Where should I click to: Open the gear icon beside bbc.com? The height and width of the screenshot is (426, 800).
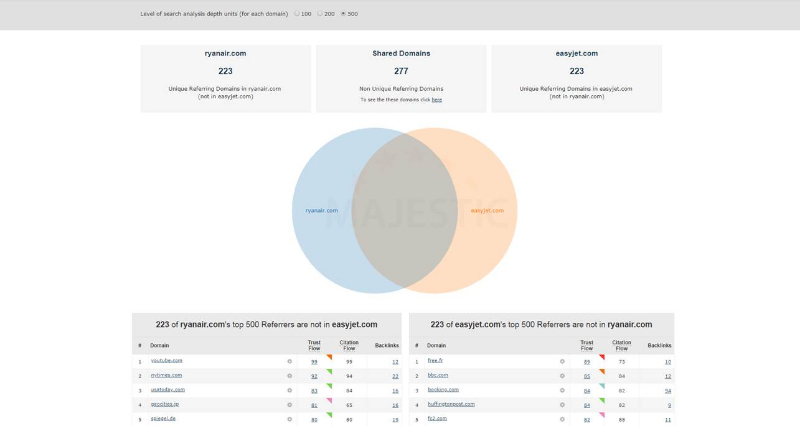562,376
